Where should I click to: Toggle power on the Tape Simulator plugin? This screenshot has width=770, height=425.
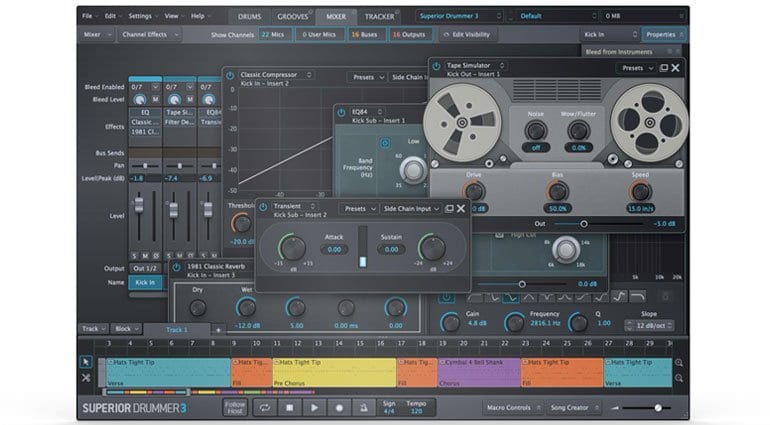pyautogui.click(x=436, y=66)
